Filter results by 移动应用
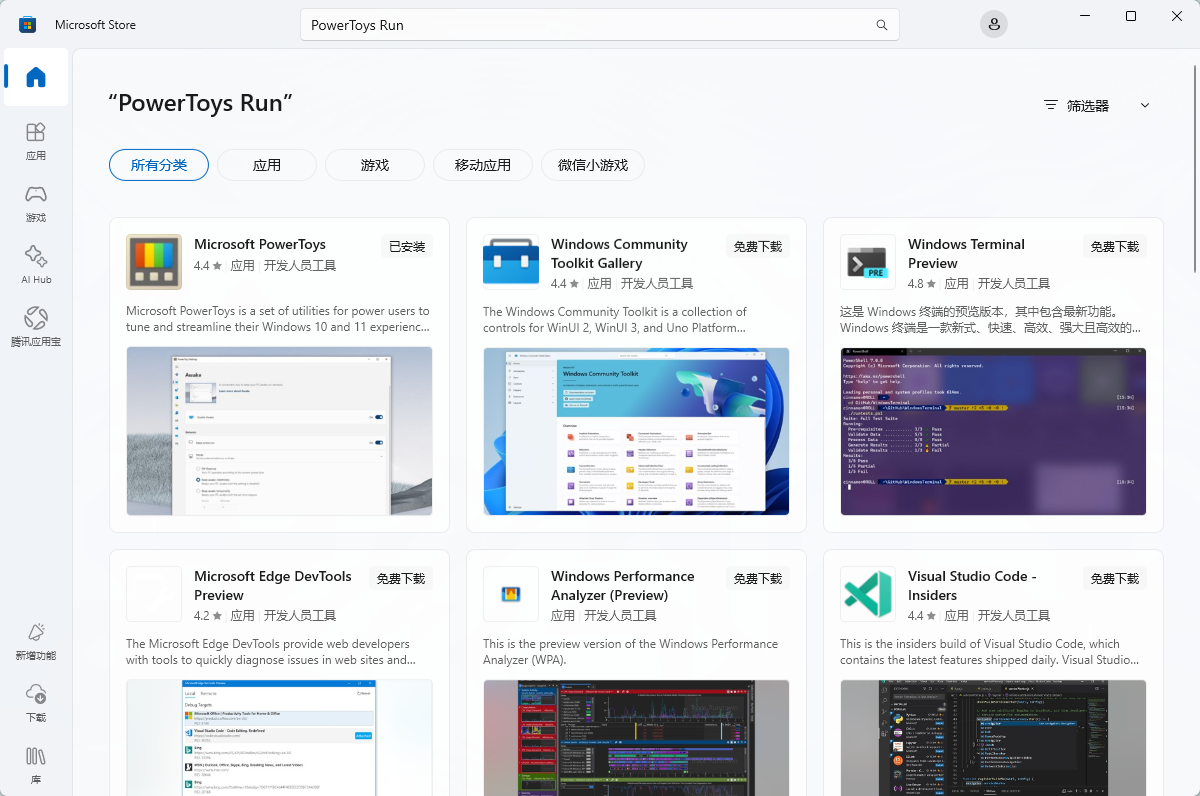The width and height of the screenshot is (1200, 796). point(483,165)
